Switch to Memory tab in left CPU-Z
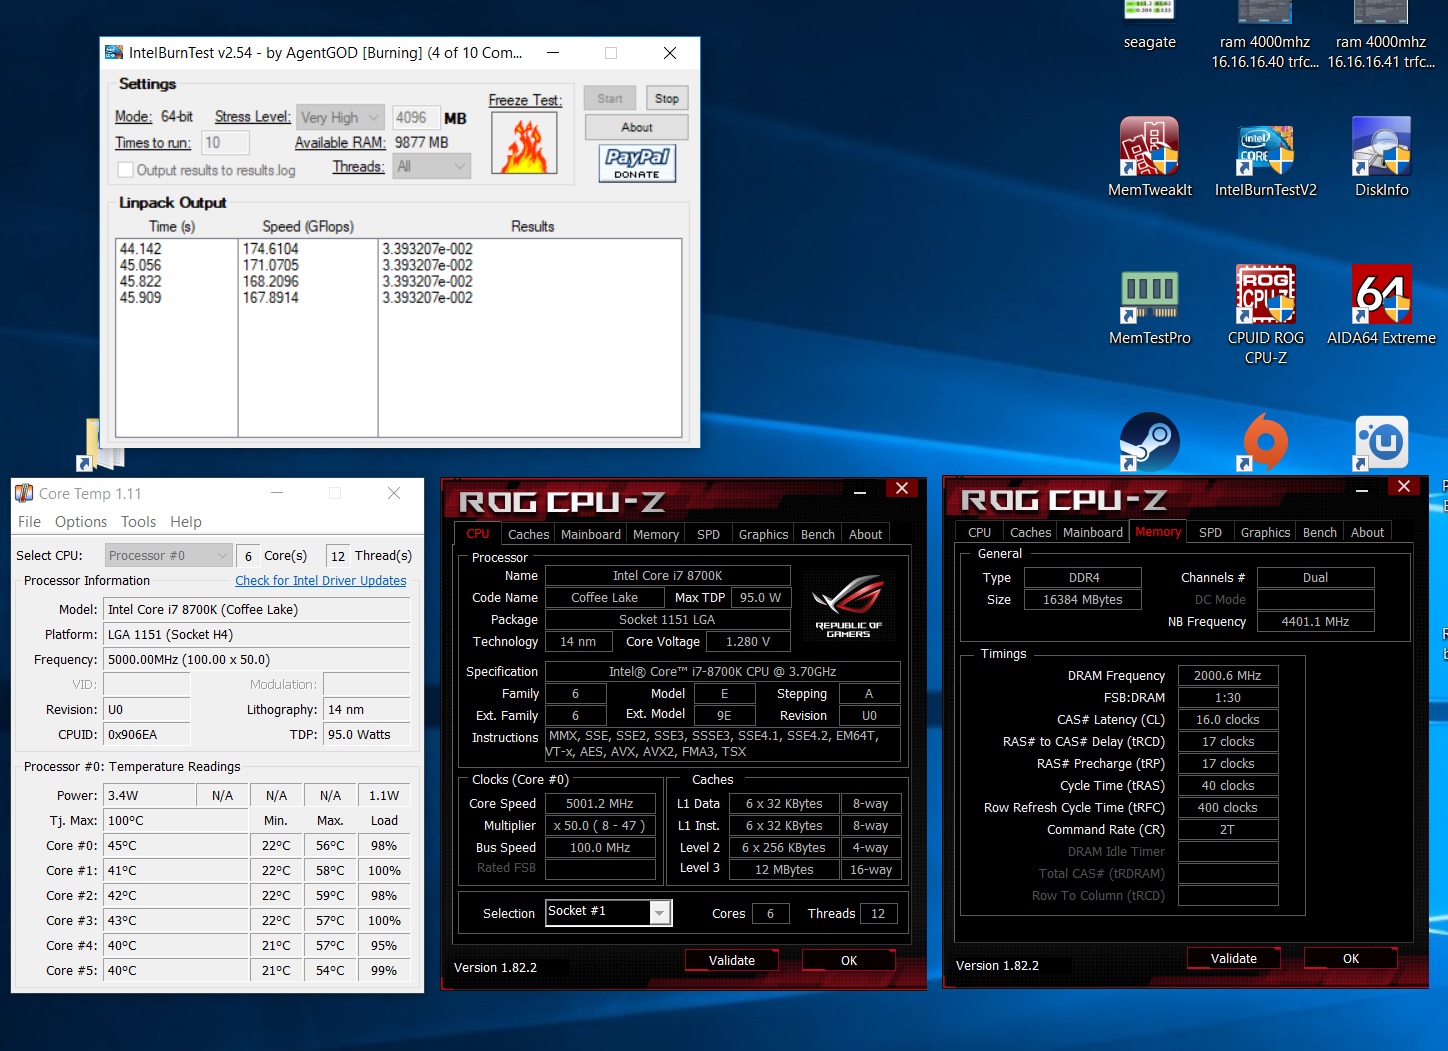This screenshot has height=1051, width=1448. [x=656, y=534]
